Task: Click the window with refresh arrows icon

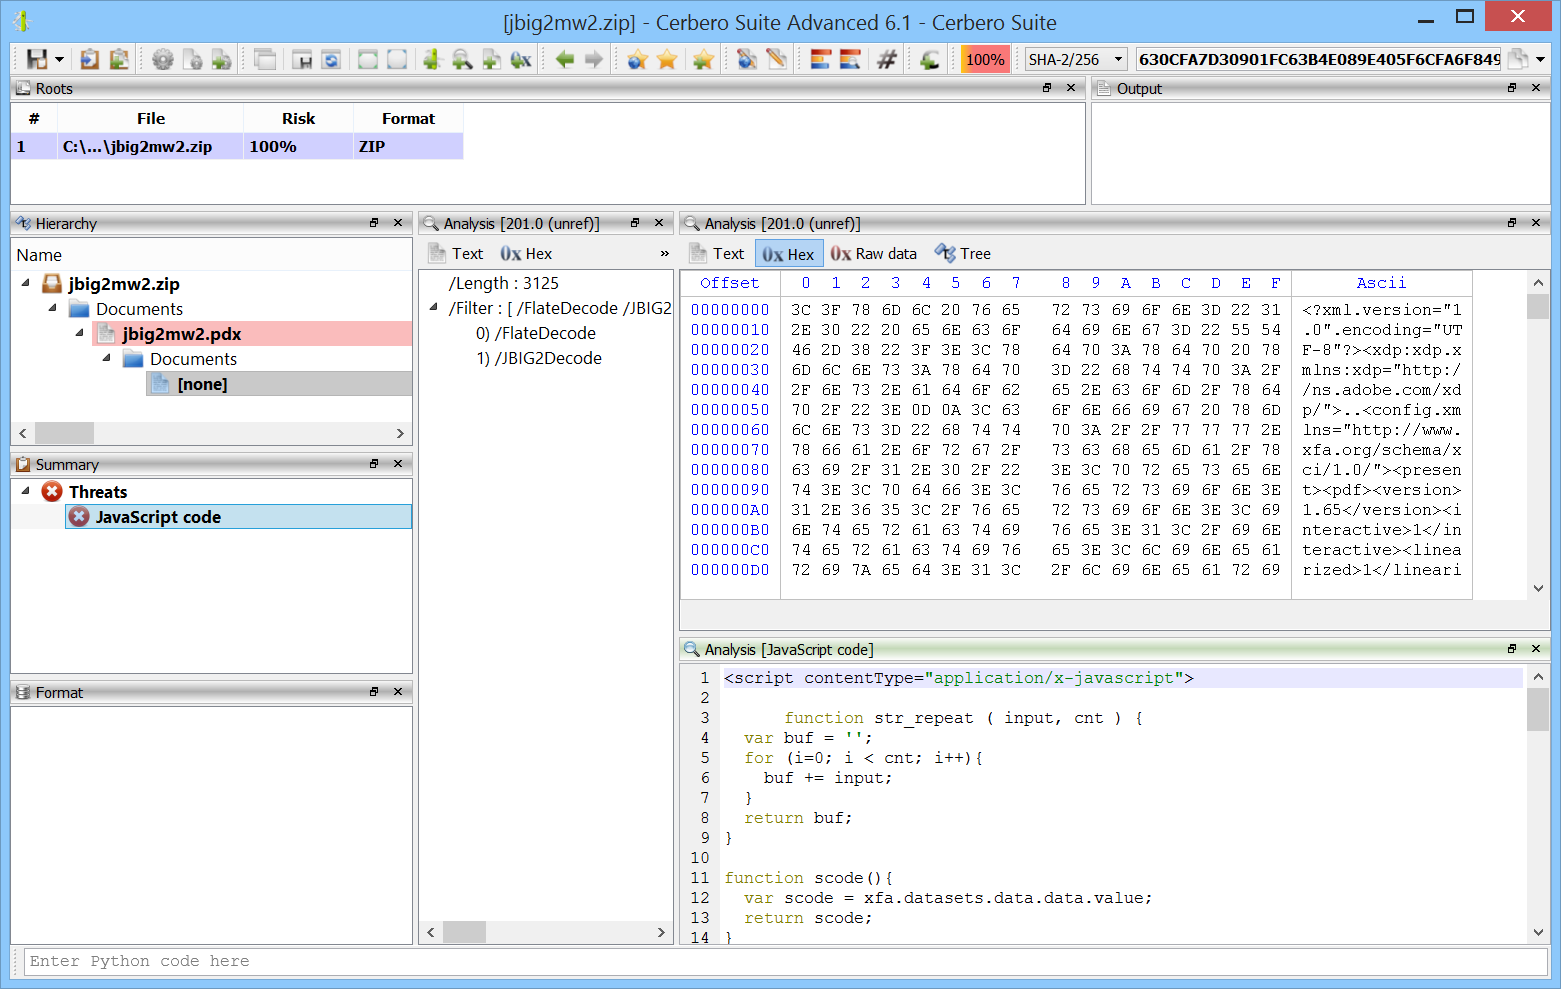Action: (x=331, y=59)
